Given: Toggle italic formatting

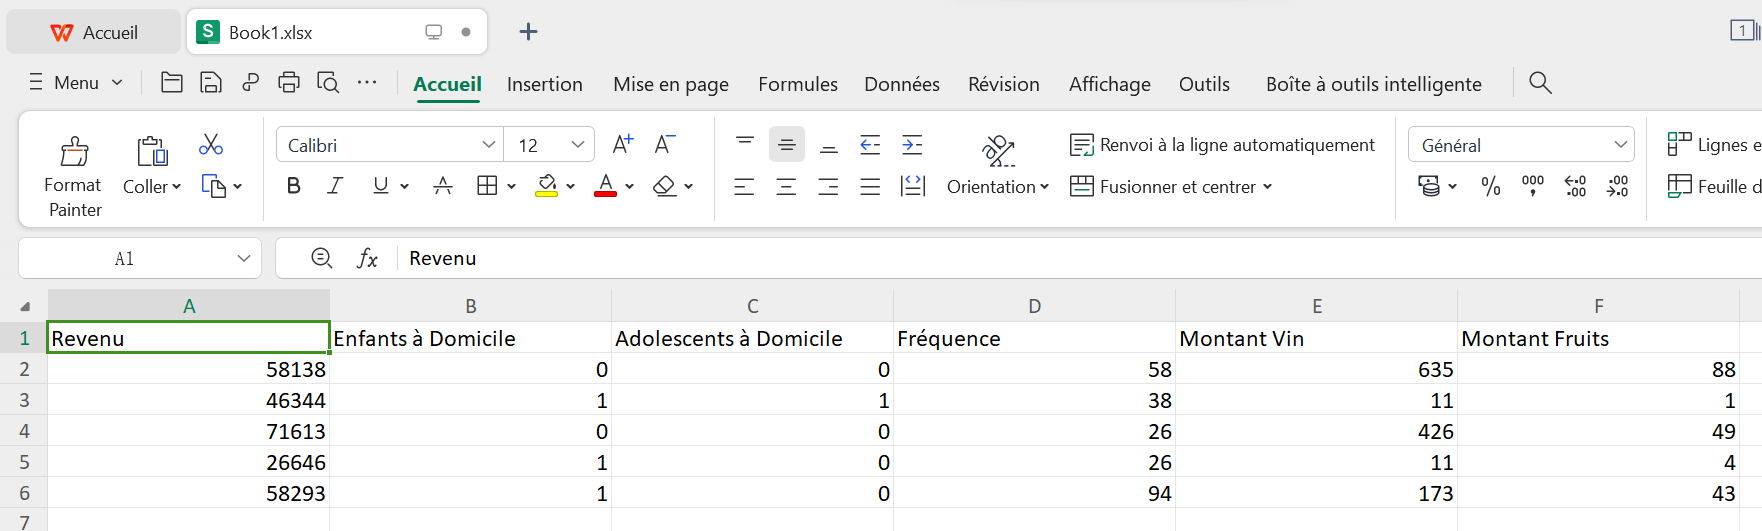Looking at the screenshot, I should (336, 186).
